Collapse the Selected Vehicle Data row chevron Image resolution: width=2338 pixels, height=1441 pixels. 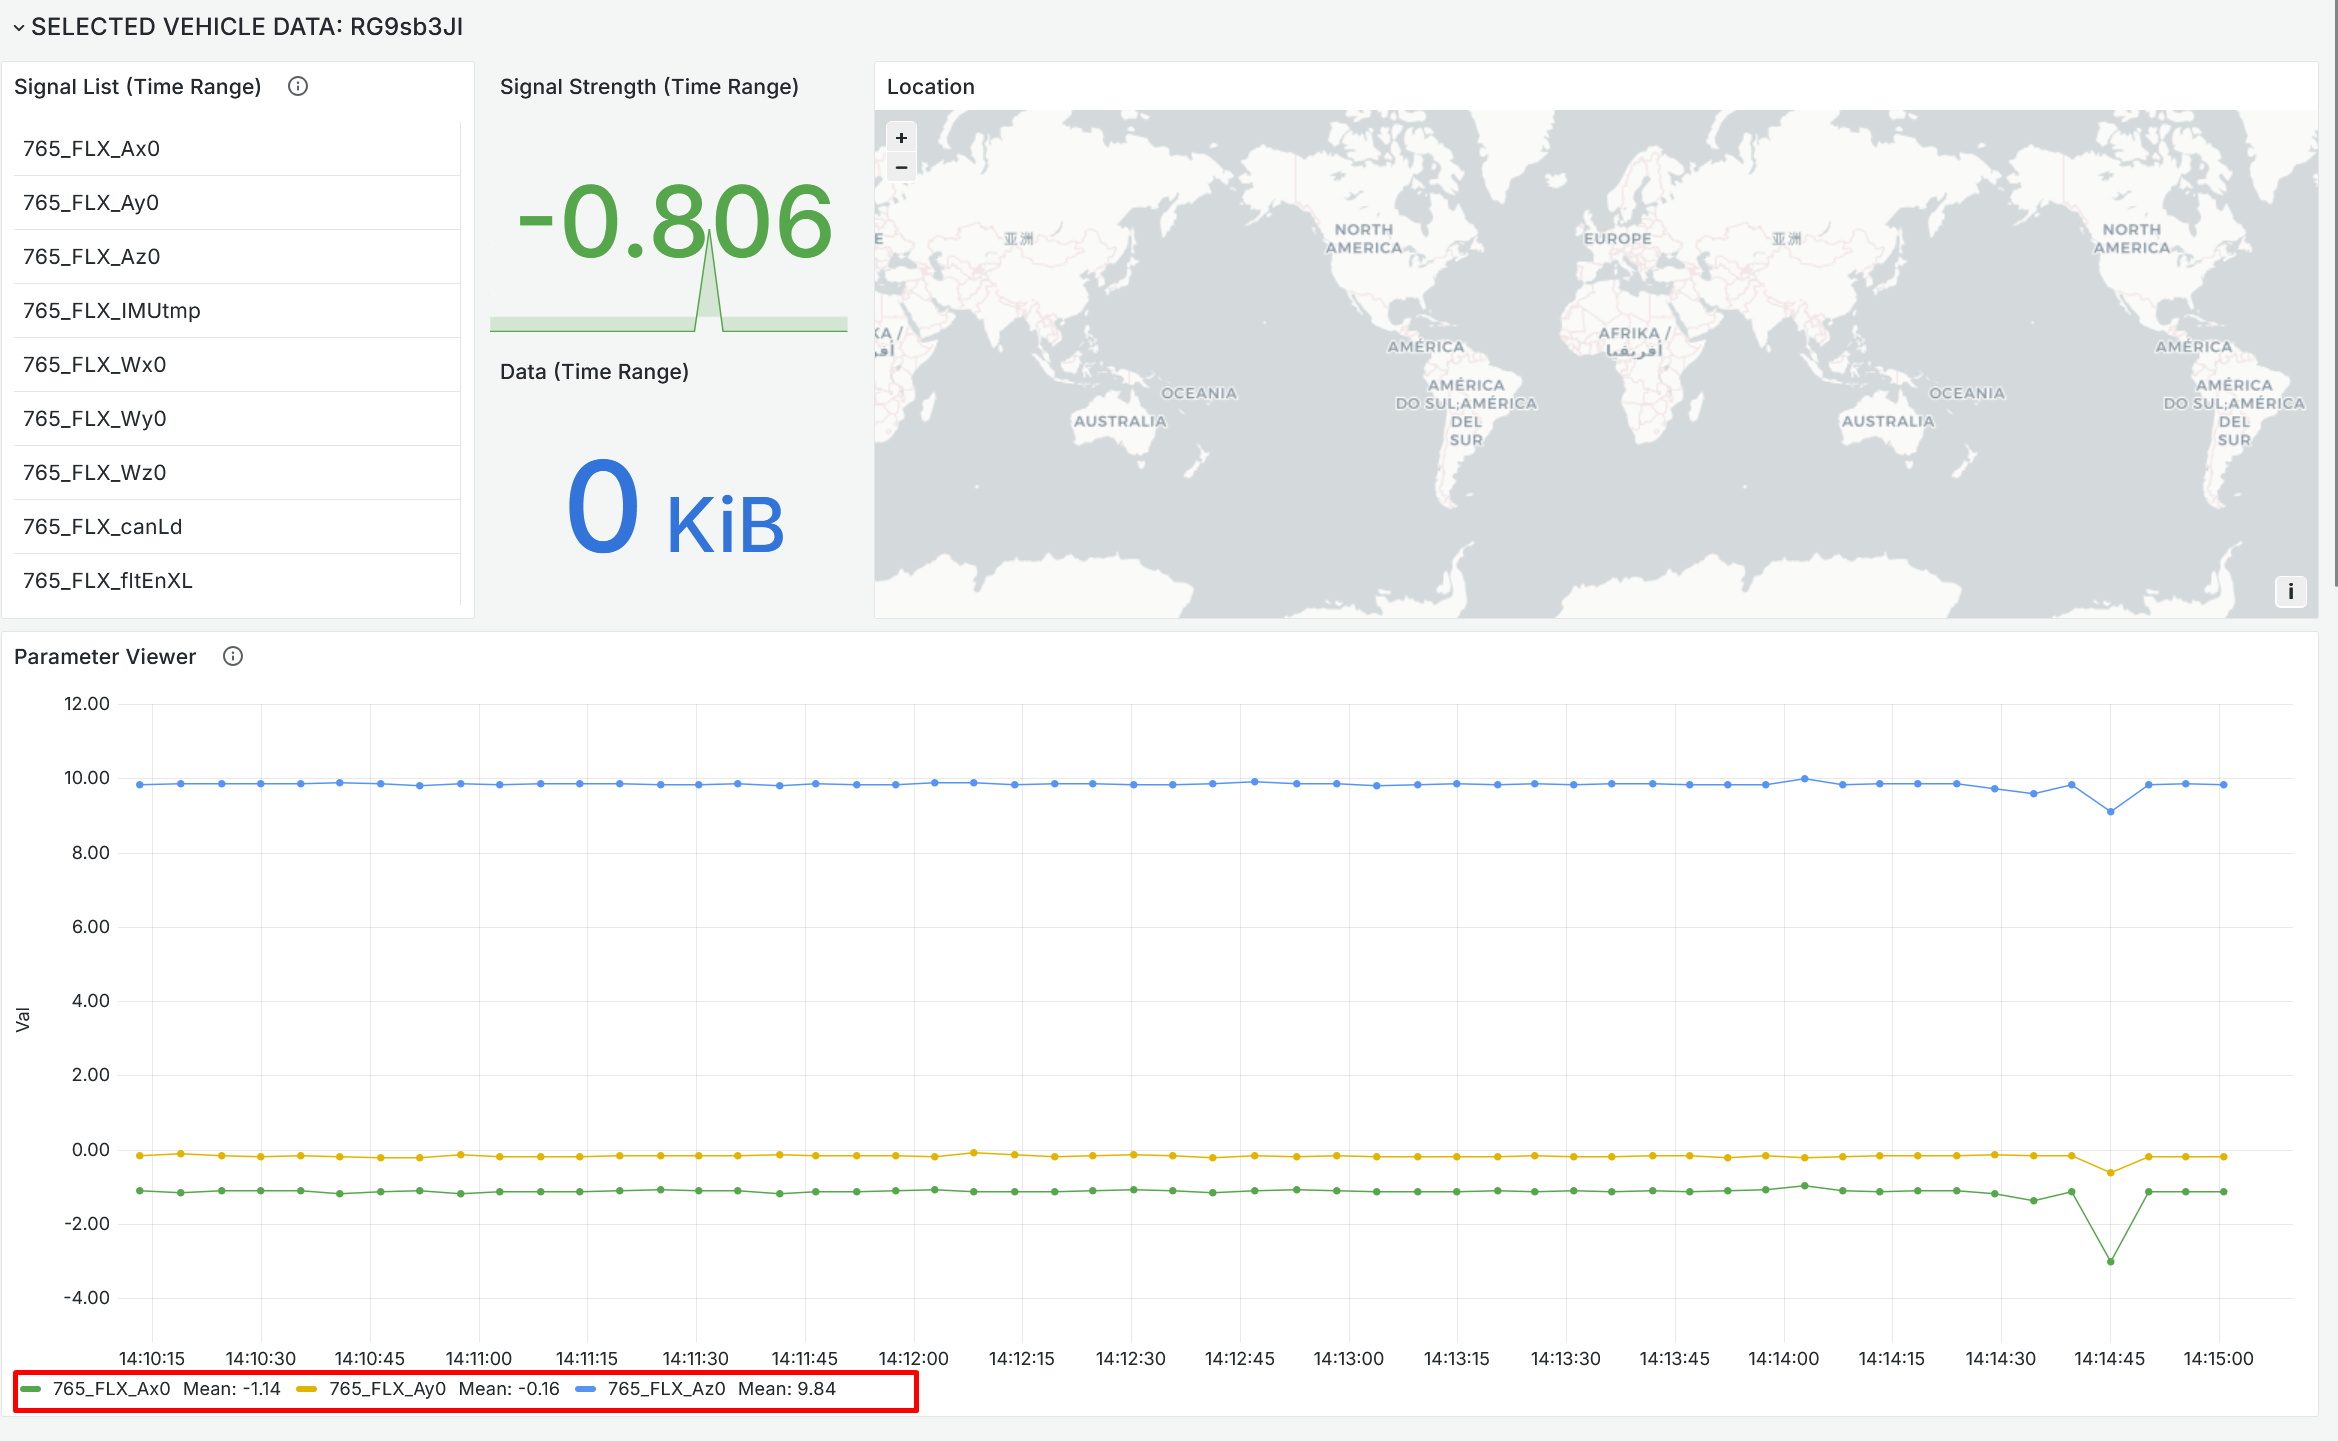point(18,28)
